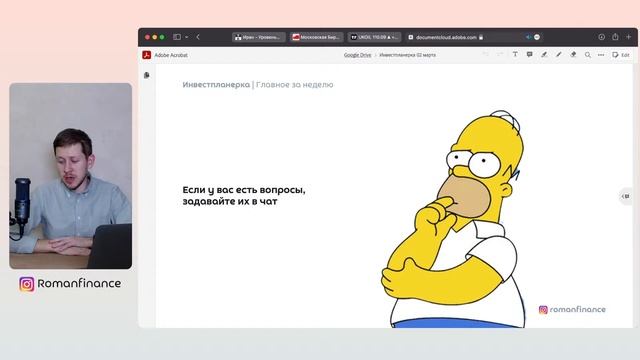640x360 pixels.
Task: Click the webcam video of the presenter
Action: click(x=71, y=176)
